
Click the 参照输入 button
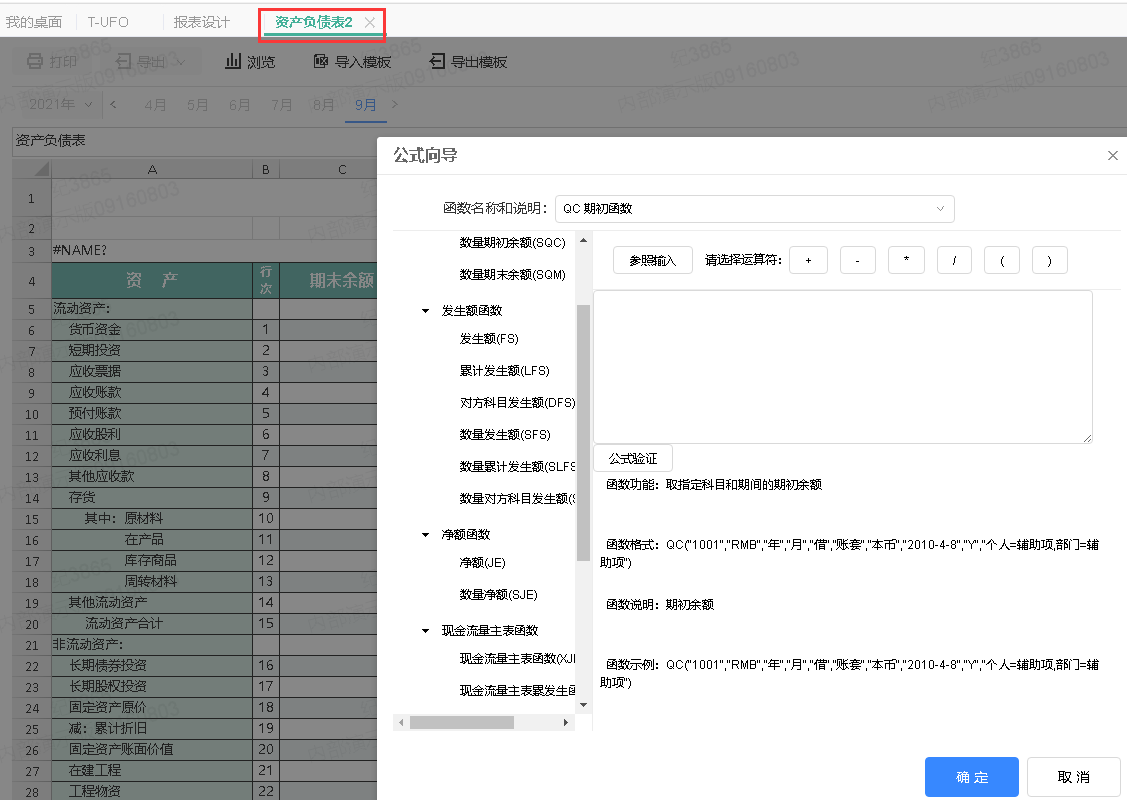[653, 260]
